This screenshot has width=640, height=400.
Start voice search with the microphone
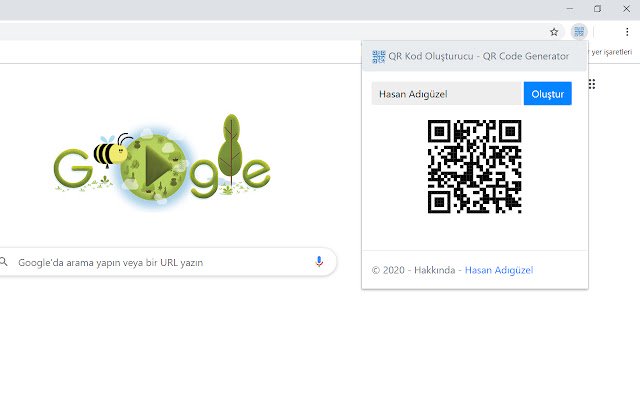(319, 262)
